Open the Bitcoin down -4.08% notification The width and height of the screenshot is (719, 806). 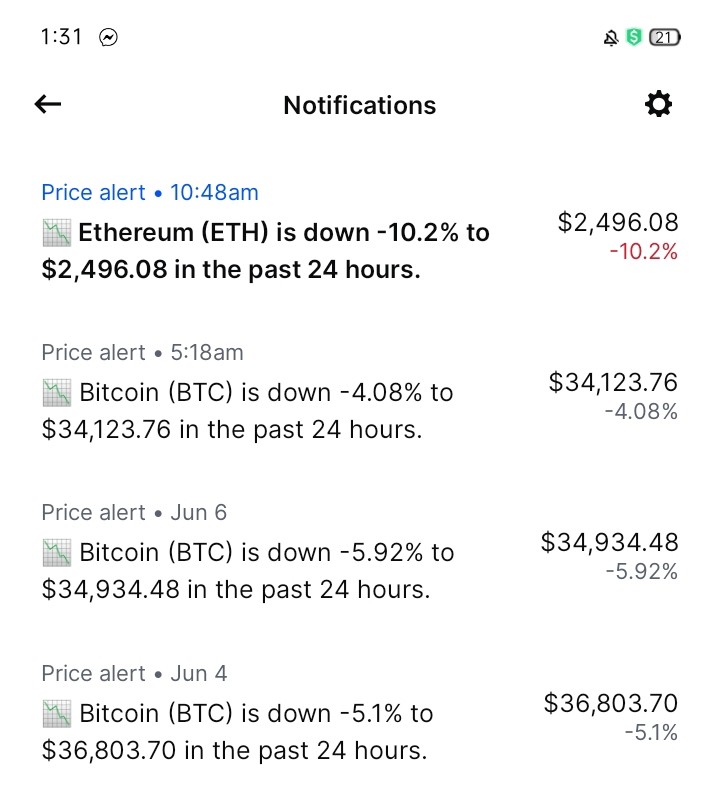point(360,392)
